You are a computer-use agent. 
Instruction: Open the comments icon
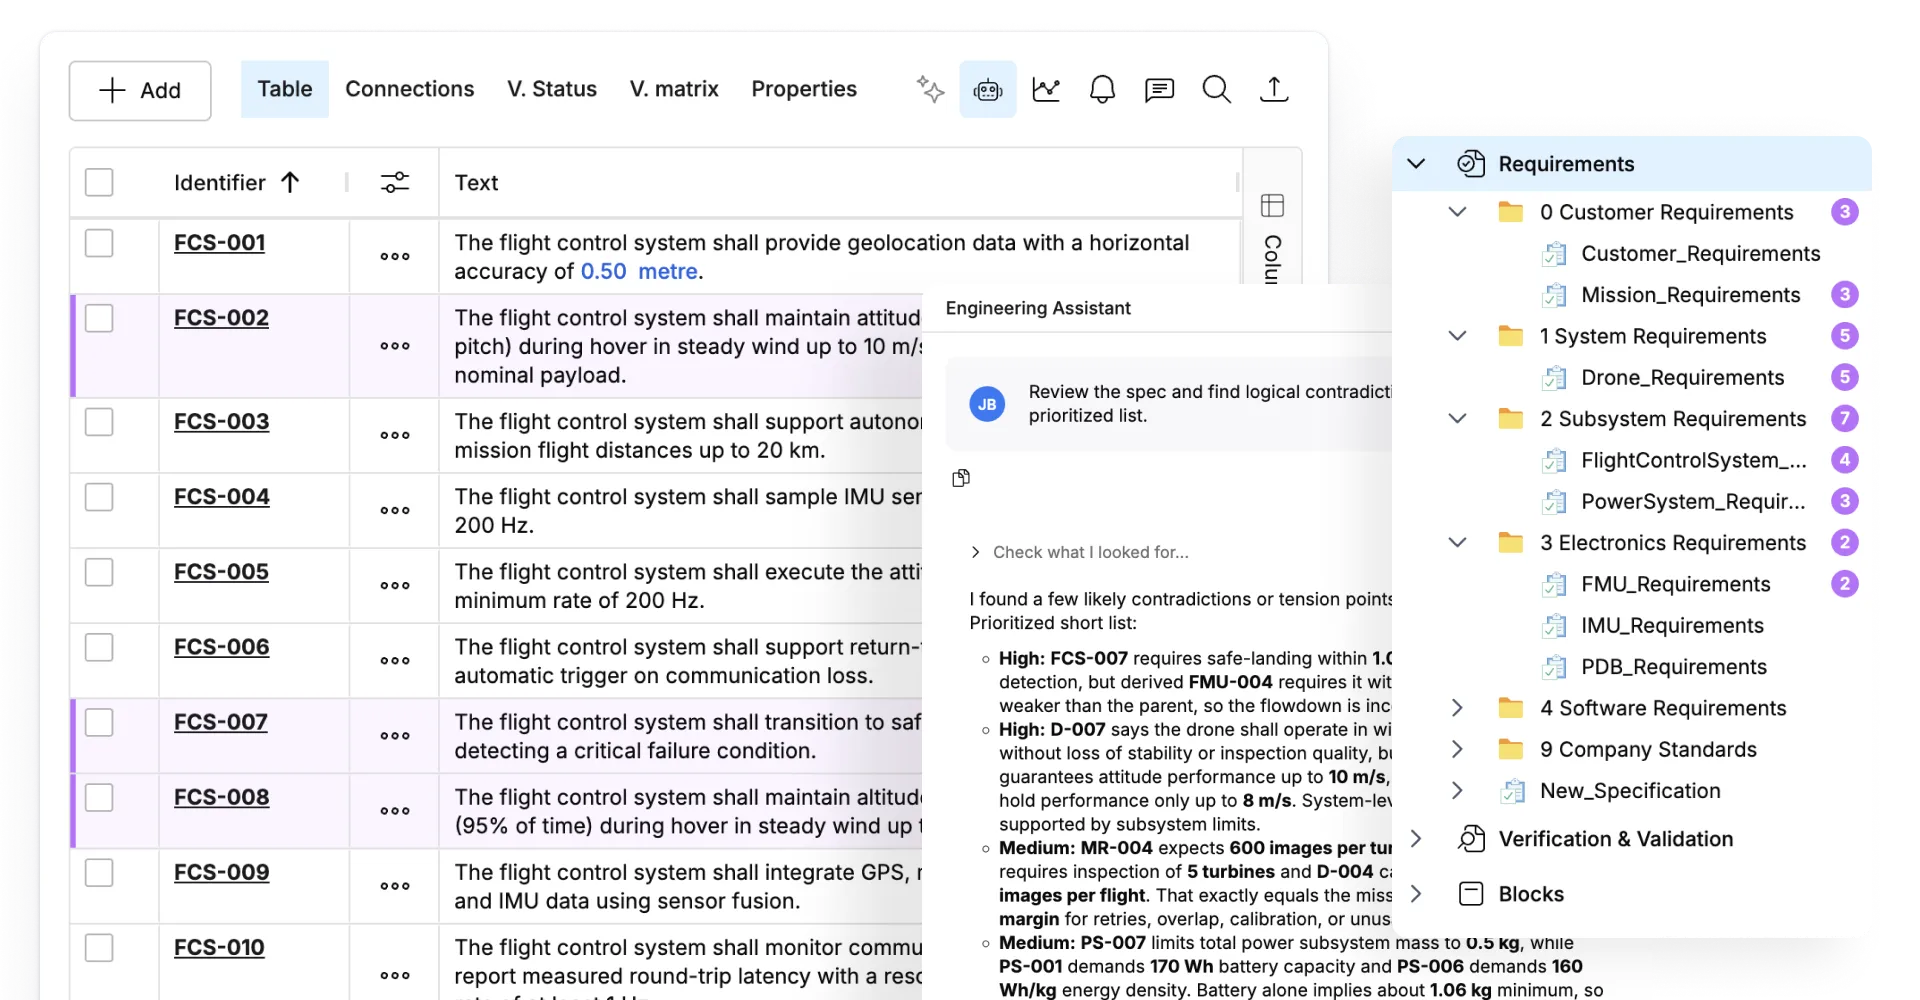[1159, 89]
